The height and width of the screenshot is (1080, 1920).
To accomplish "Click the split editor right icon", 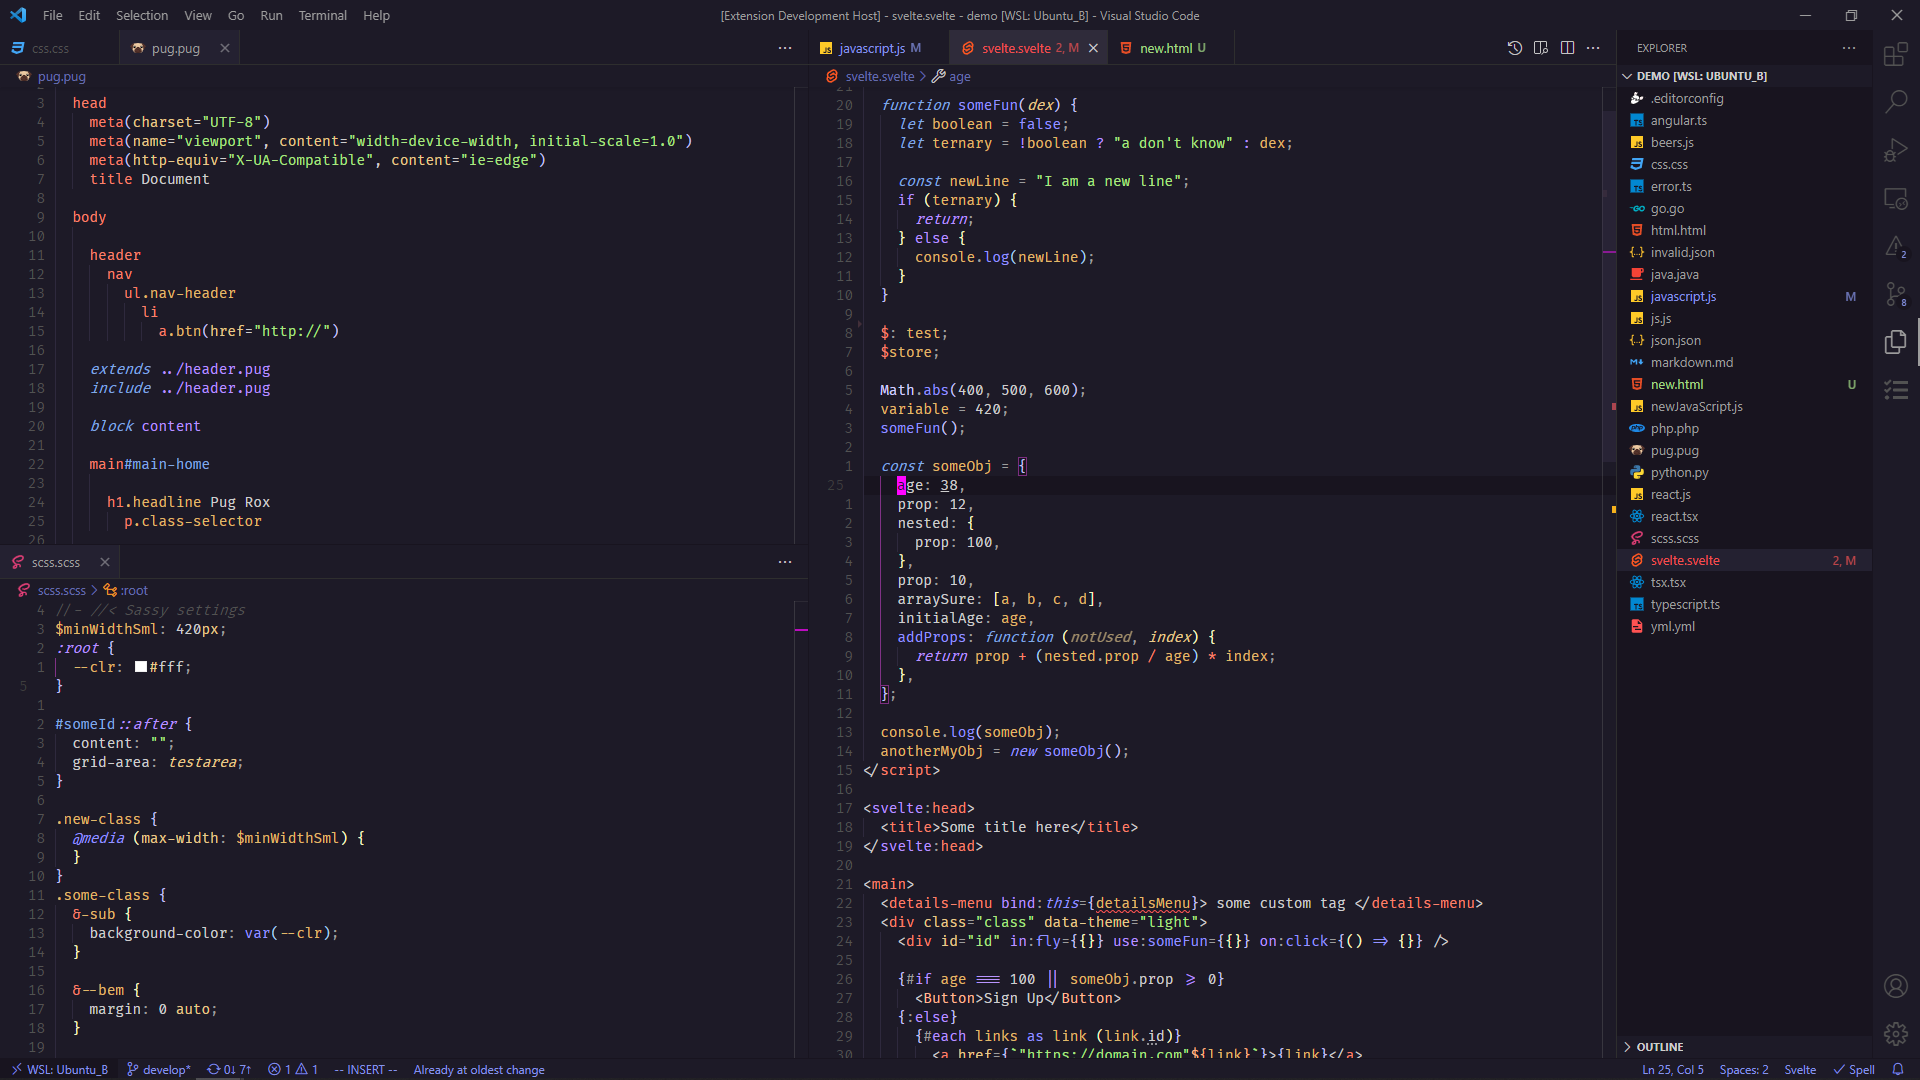I will [1567, 48].
